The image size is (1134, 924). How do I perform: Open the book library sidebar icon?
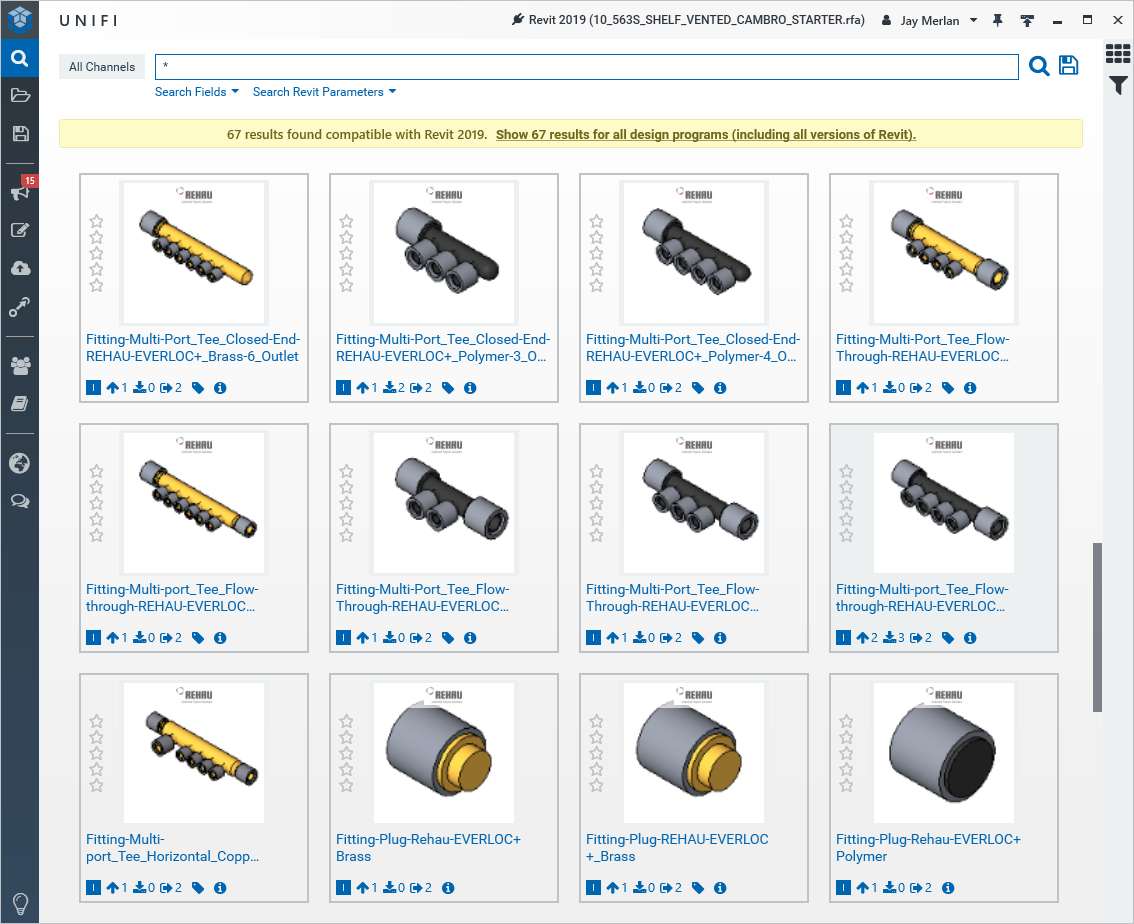tap(20, 403)
